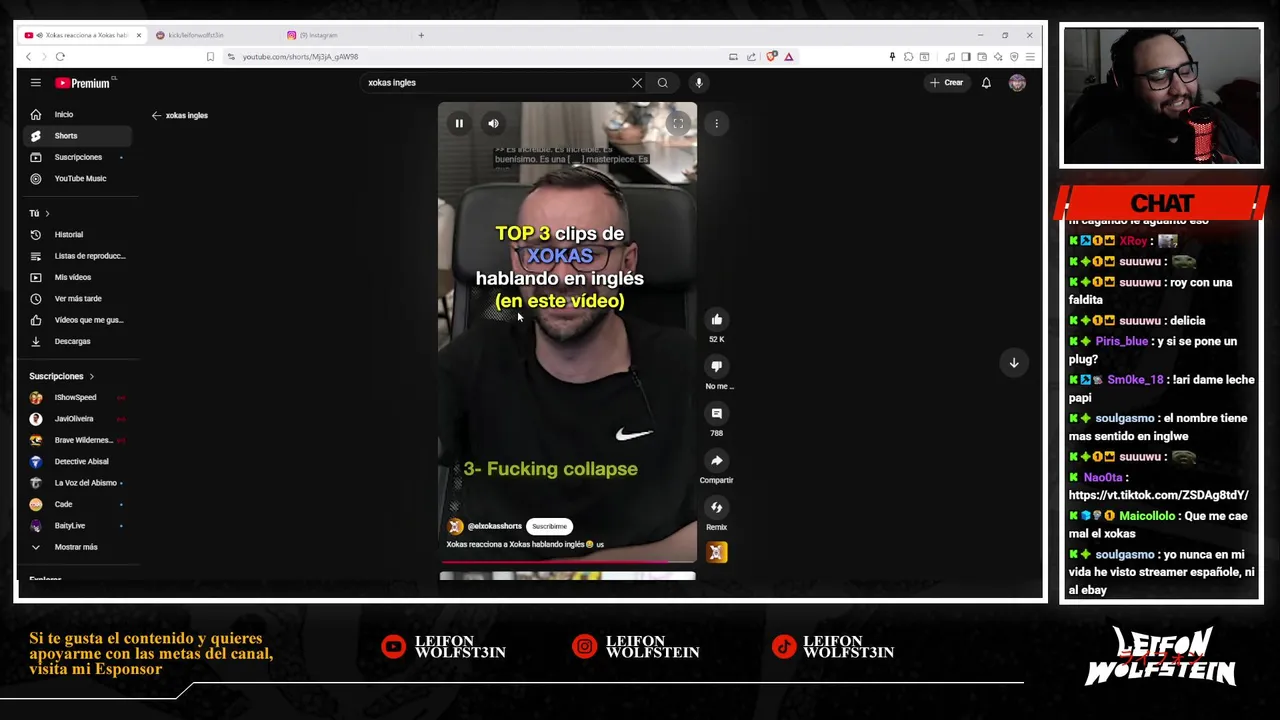Start voice search with microphone

click(x=699, y=83)
